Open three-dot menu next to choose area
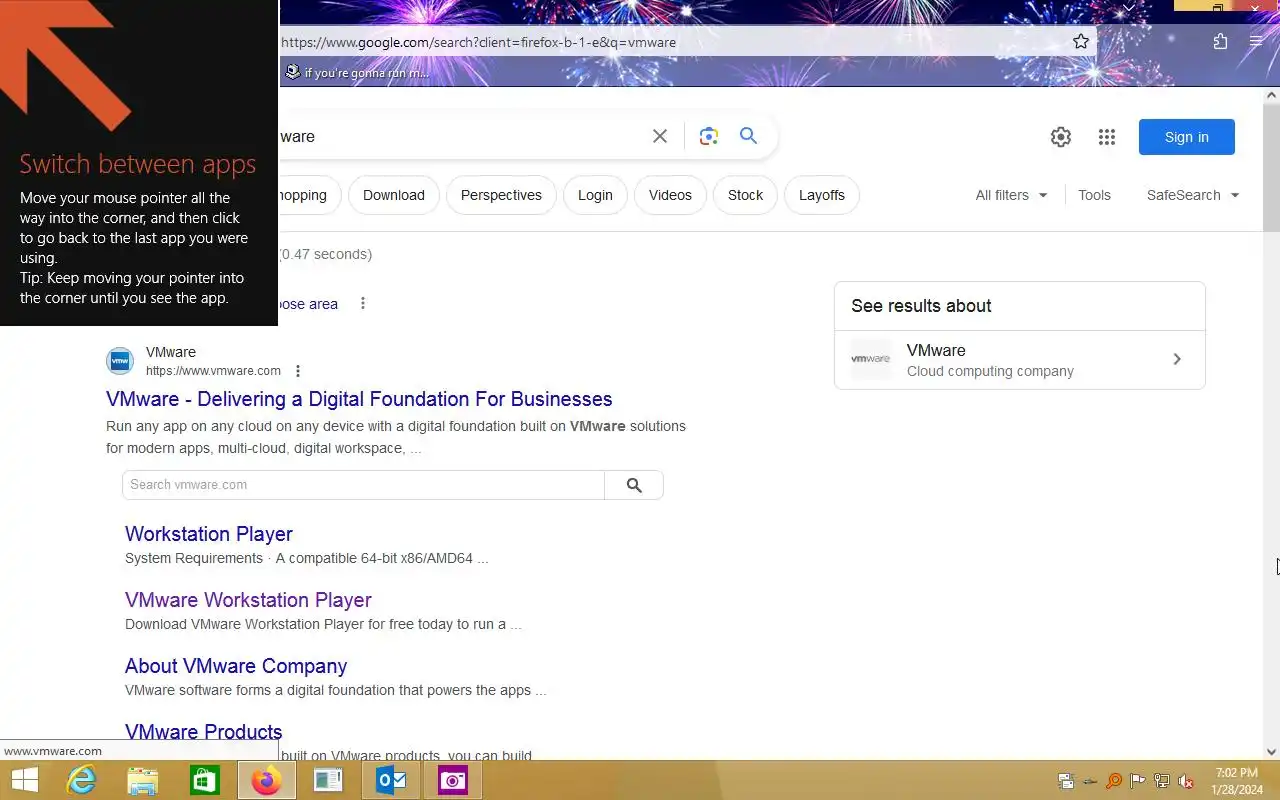1280x800 pixels. click(363, 303)
